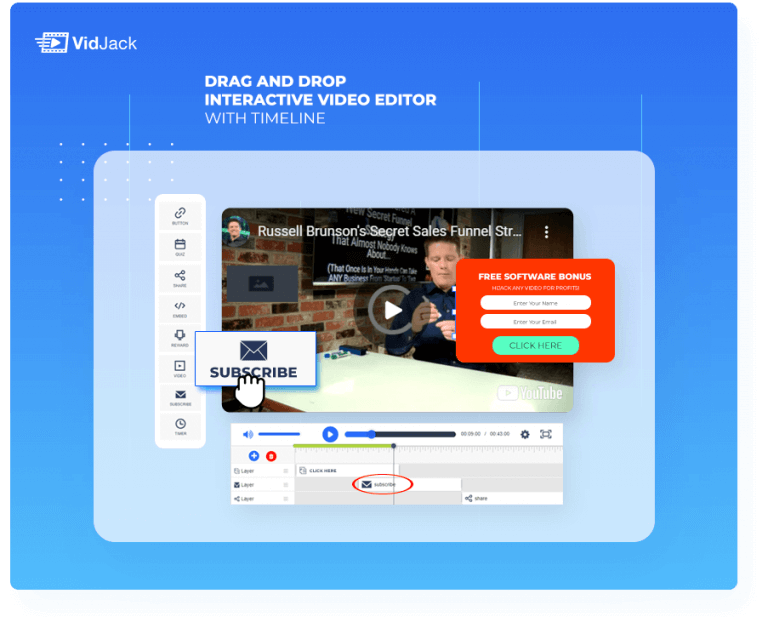Select the Button link element tool
The image size is (768, 628).
180,216
